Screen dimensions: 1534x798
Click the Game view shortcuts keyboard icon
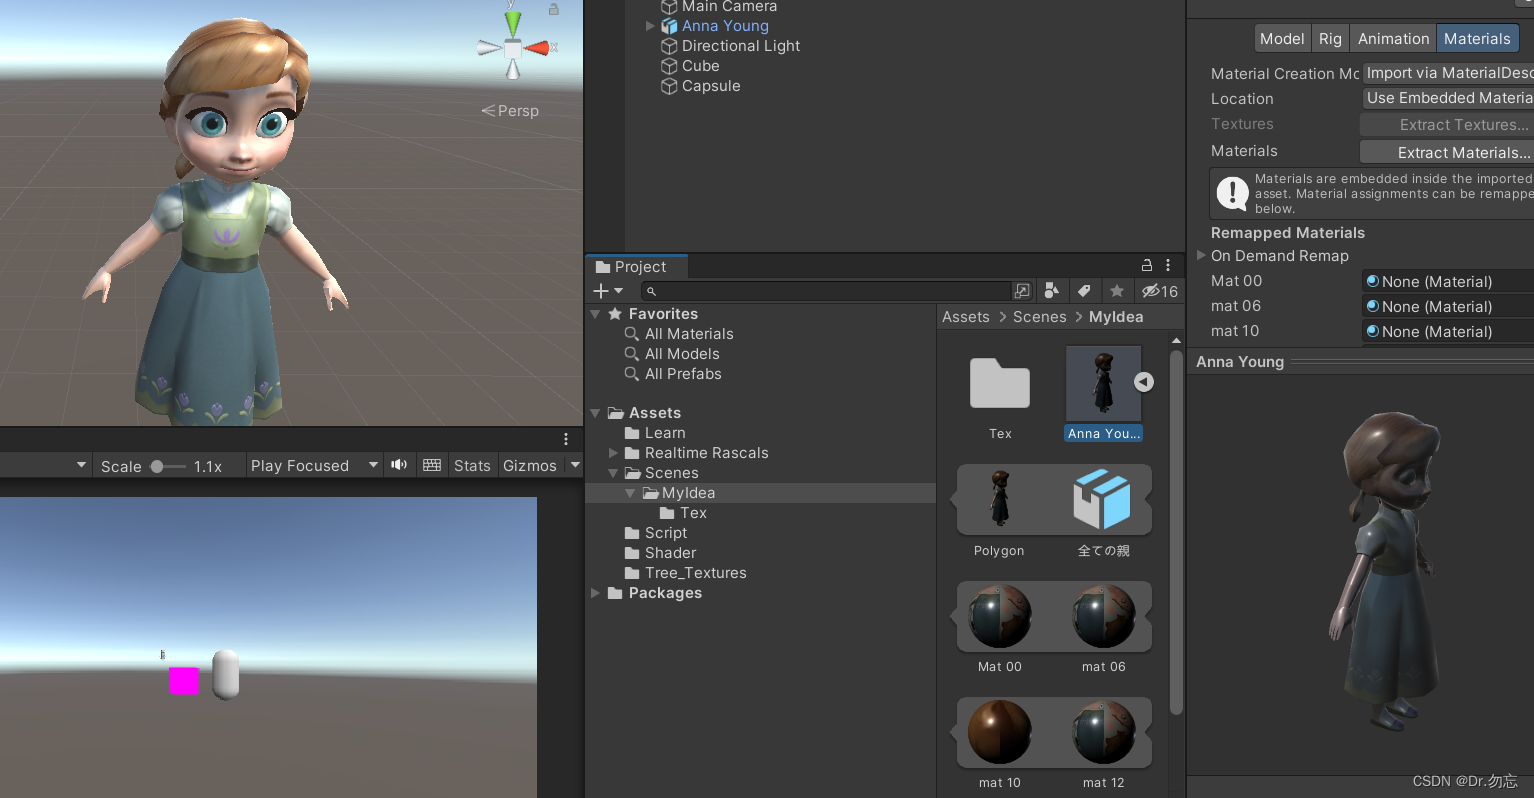[x=432, y=465]
